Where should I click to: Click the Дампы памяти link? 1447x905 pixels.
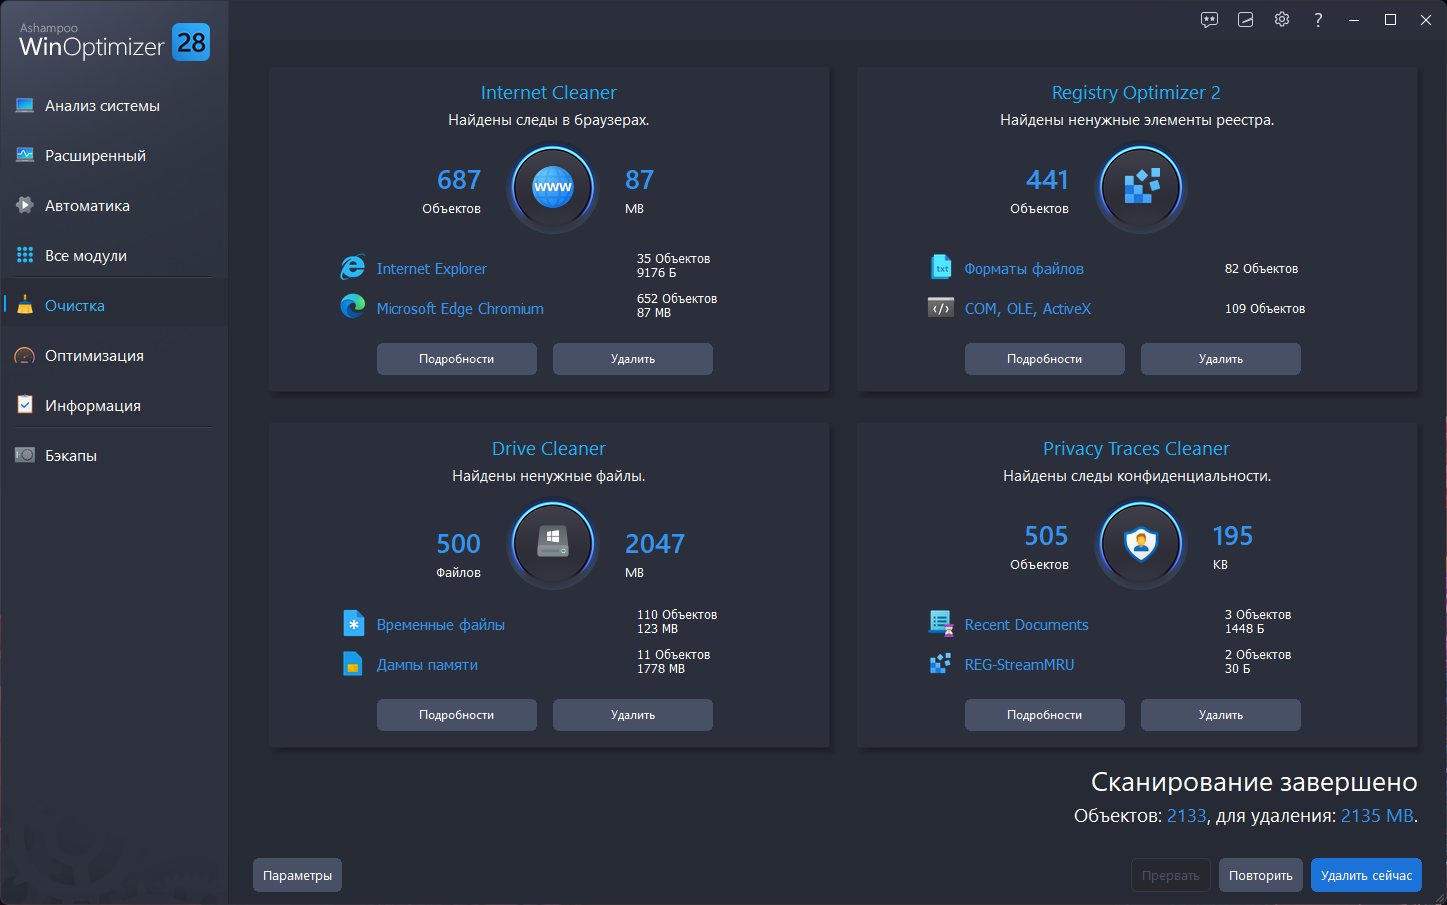coord(427,665)
